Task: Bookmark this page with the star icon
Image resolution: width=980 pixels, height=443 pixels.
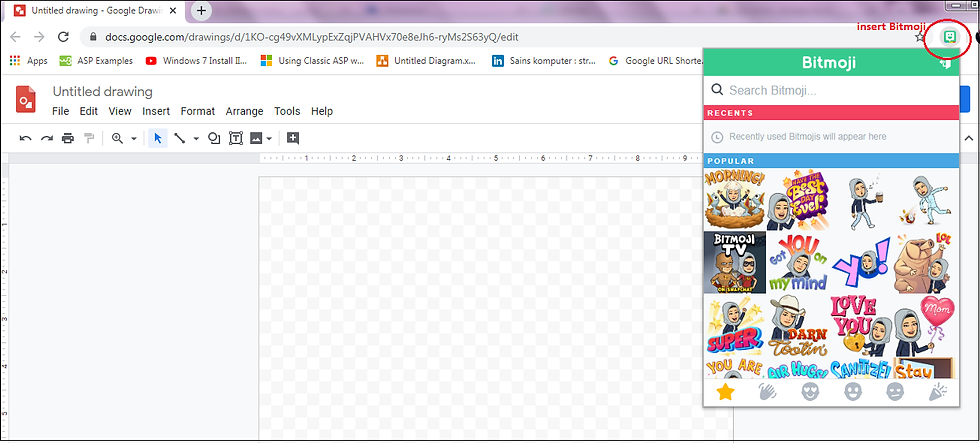Action: [x=919, y=37]
